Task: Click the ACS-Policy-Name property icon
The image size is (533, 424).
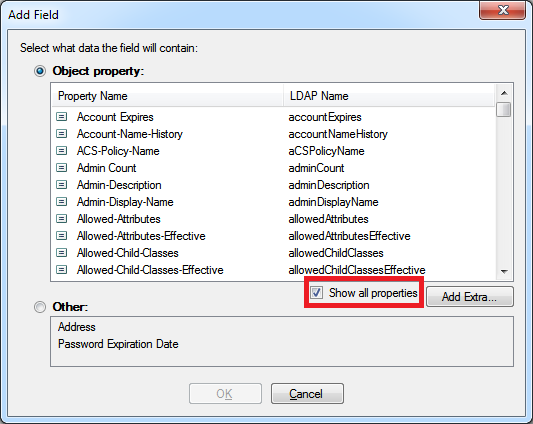Action: (x=61, y=151)
